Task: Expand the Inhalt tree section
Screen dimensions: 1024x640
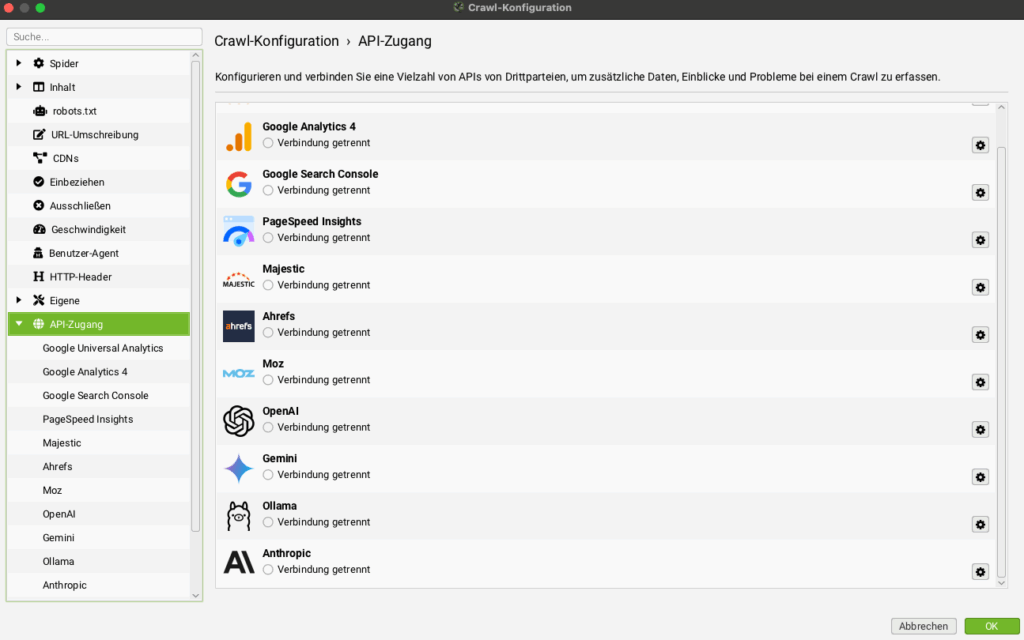Action: [18, 87]
